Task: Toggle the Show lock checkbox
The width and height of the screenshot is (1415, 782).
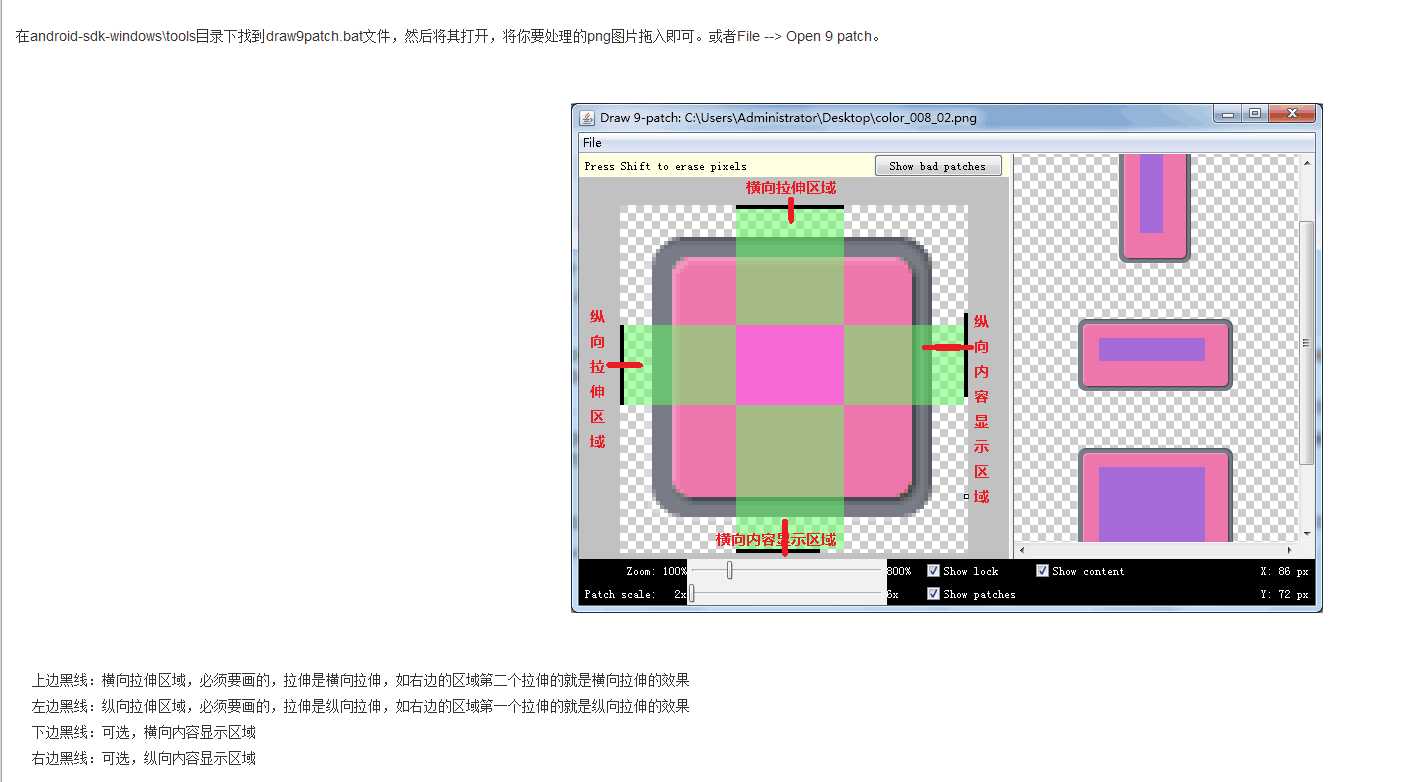Action: (x=934, y=571)
